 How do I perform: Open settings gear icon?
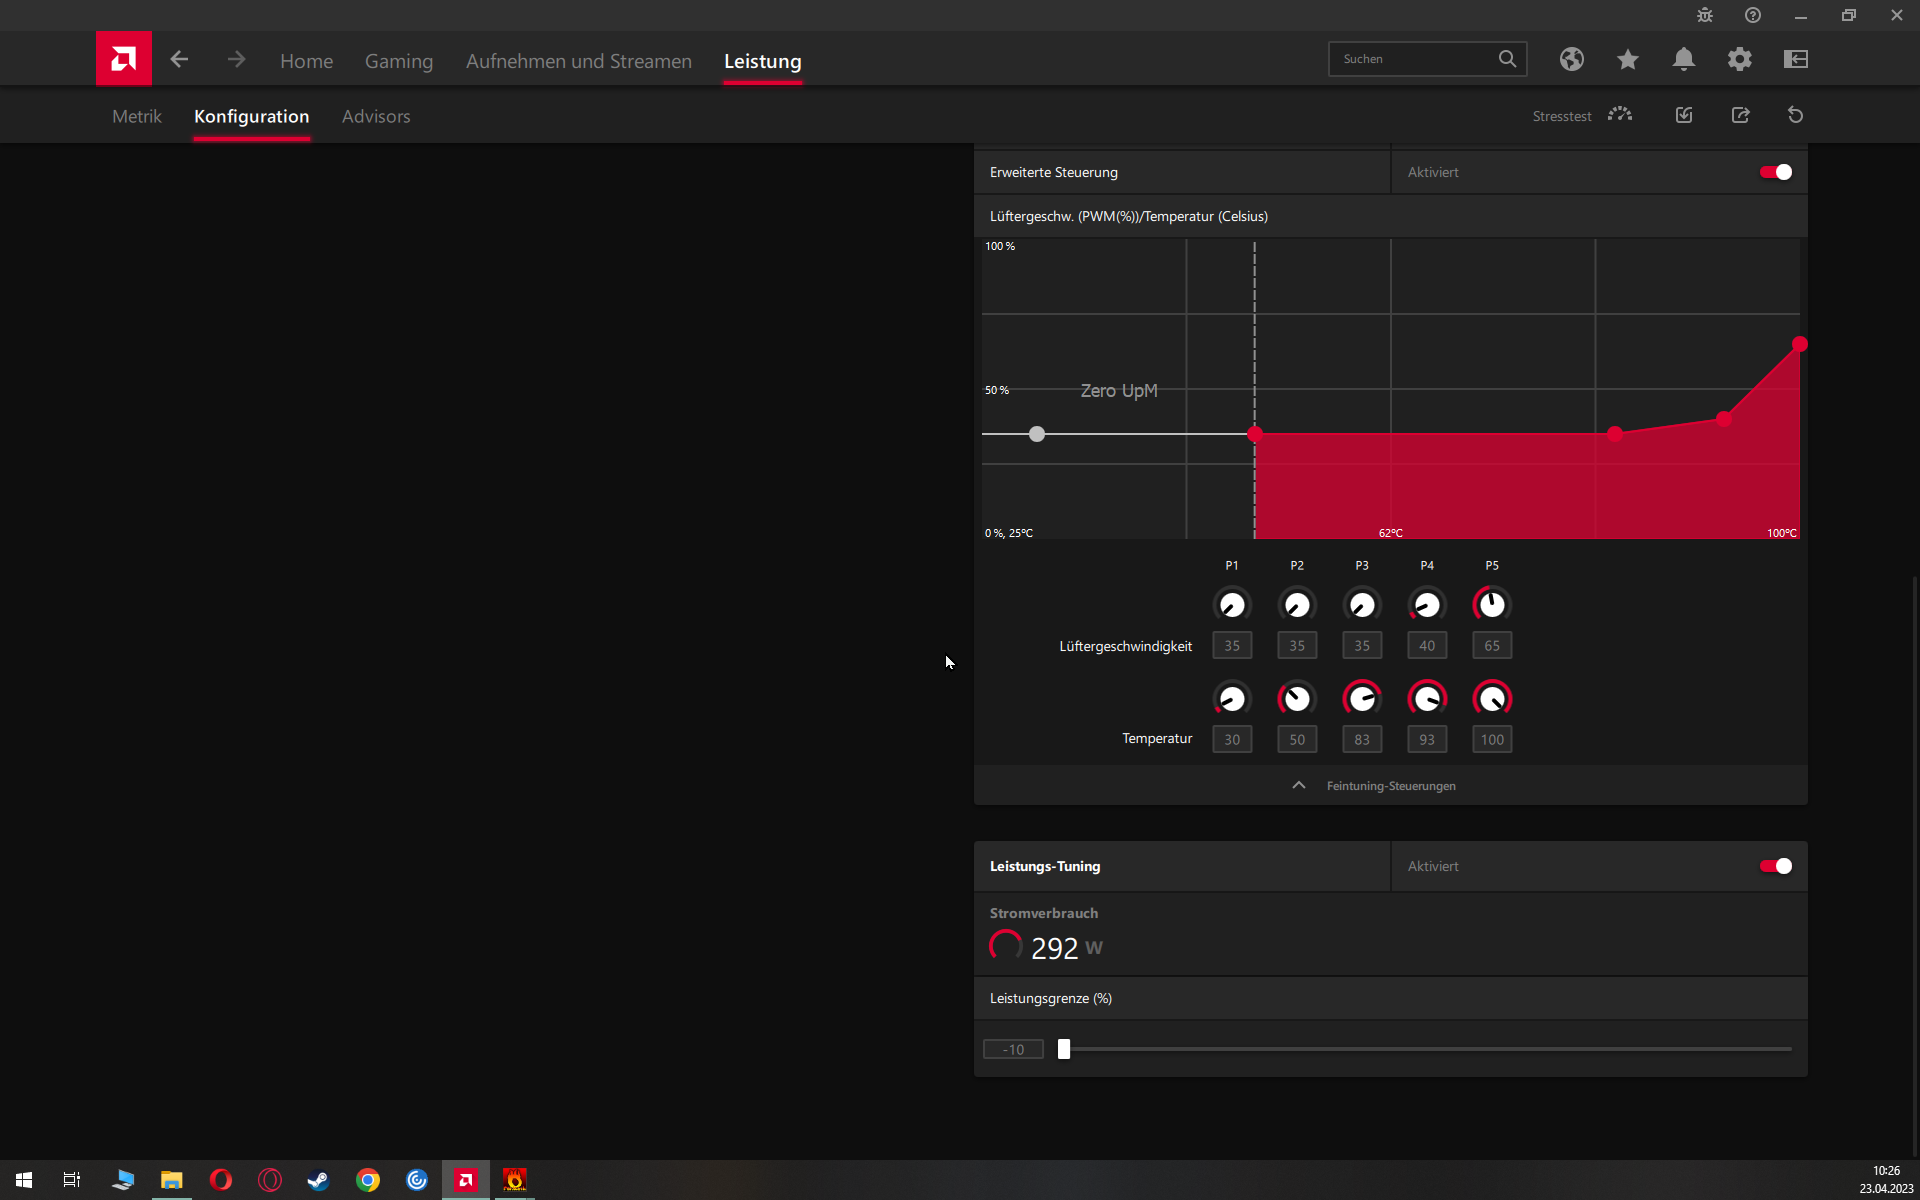[1739, 59]
